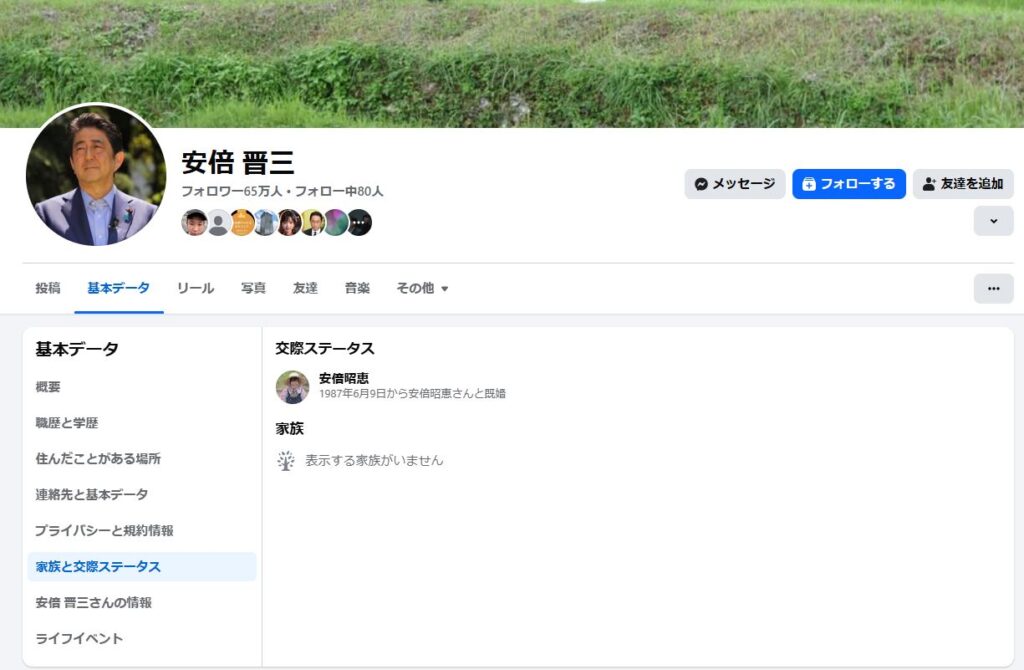Click the 友達を追加 button
The width and height of the screenshot is (1024, 670).
[962, 184]
